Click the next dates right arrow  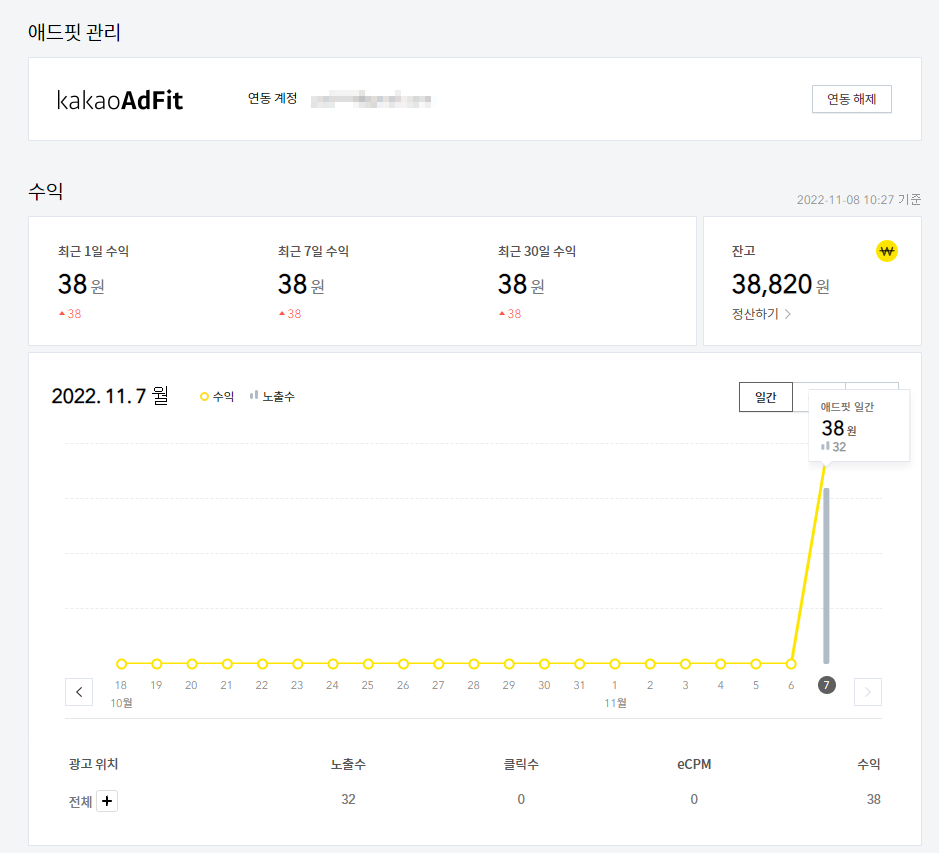pyautogui.click(x=867, y=692)
